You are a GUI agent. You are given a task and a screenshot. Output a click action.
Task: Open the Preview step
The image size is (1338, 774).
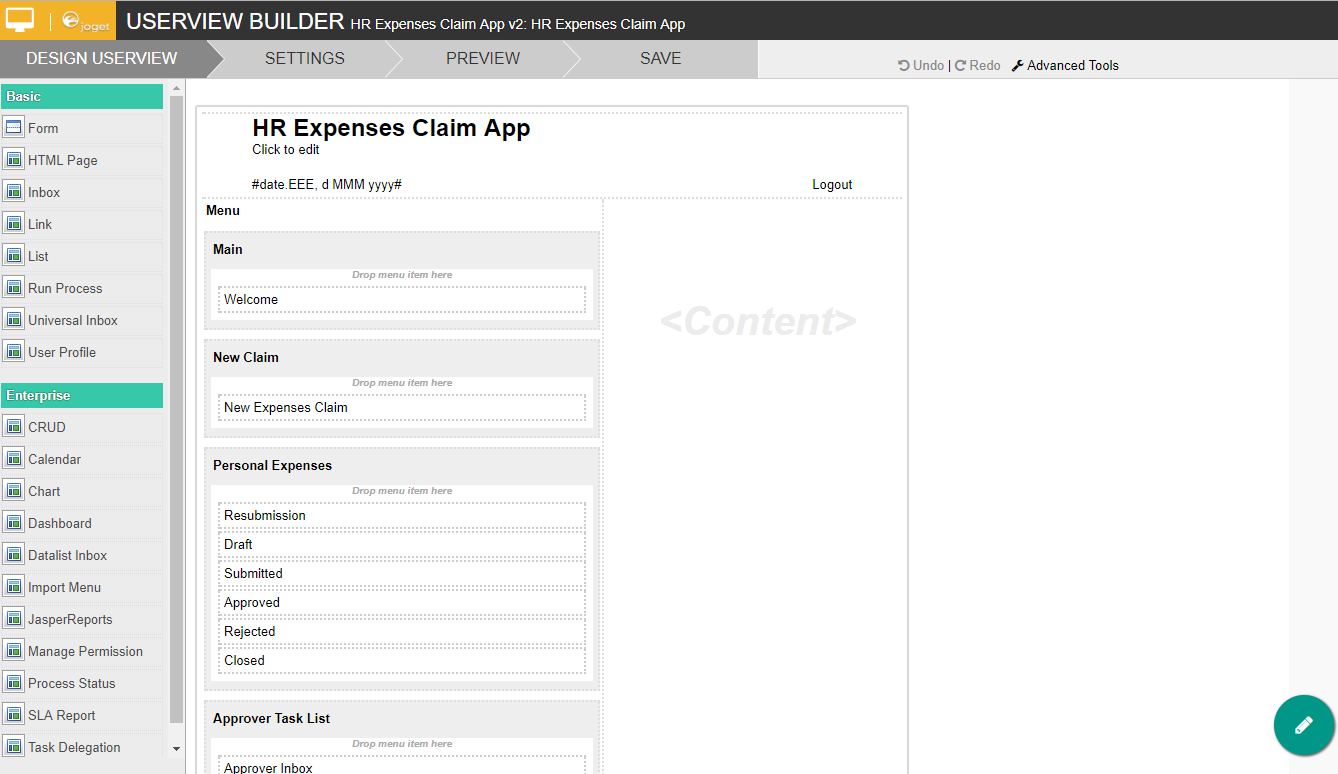click(483, 58)
